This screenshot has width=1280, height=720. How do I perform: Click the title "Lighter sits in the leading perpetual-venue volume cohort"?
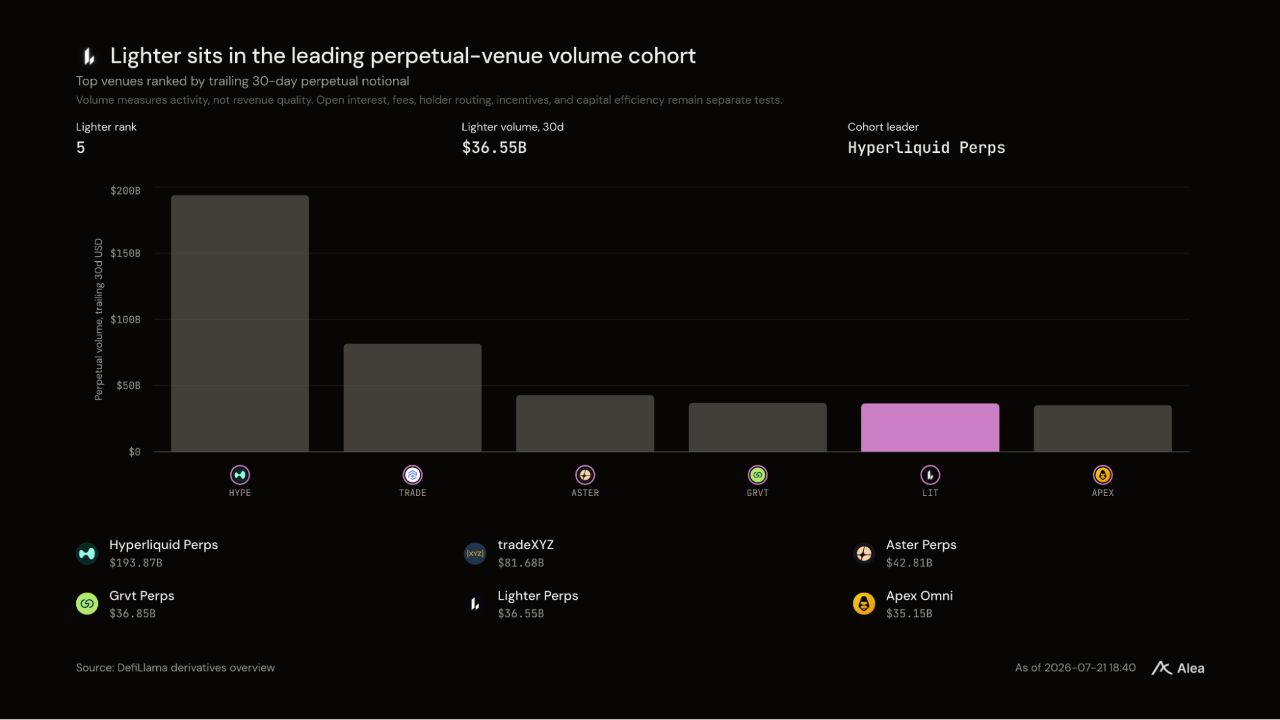point(403,56)
